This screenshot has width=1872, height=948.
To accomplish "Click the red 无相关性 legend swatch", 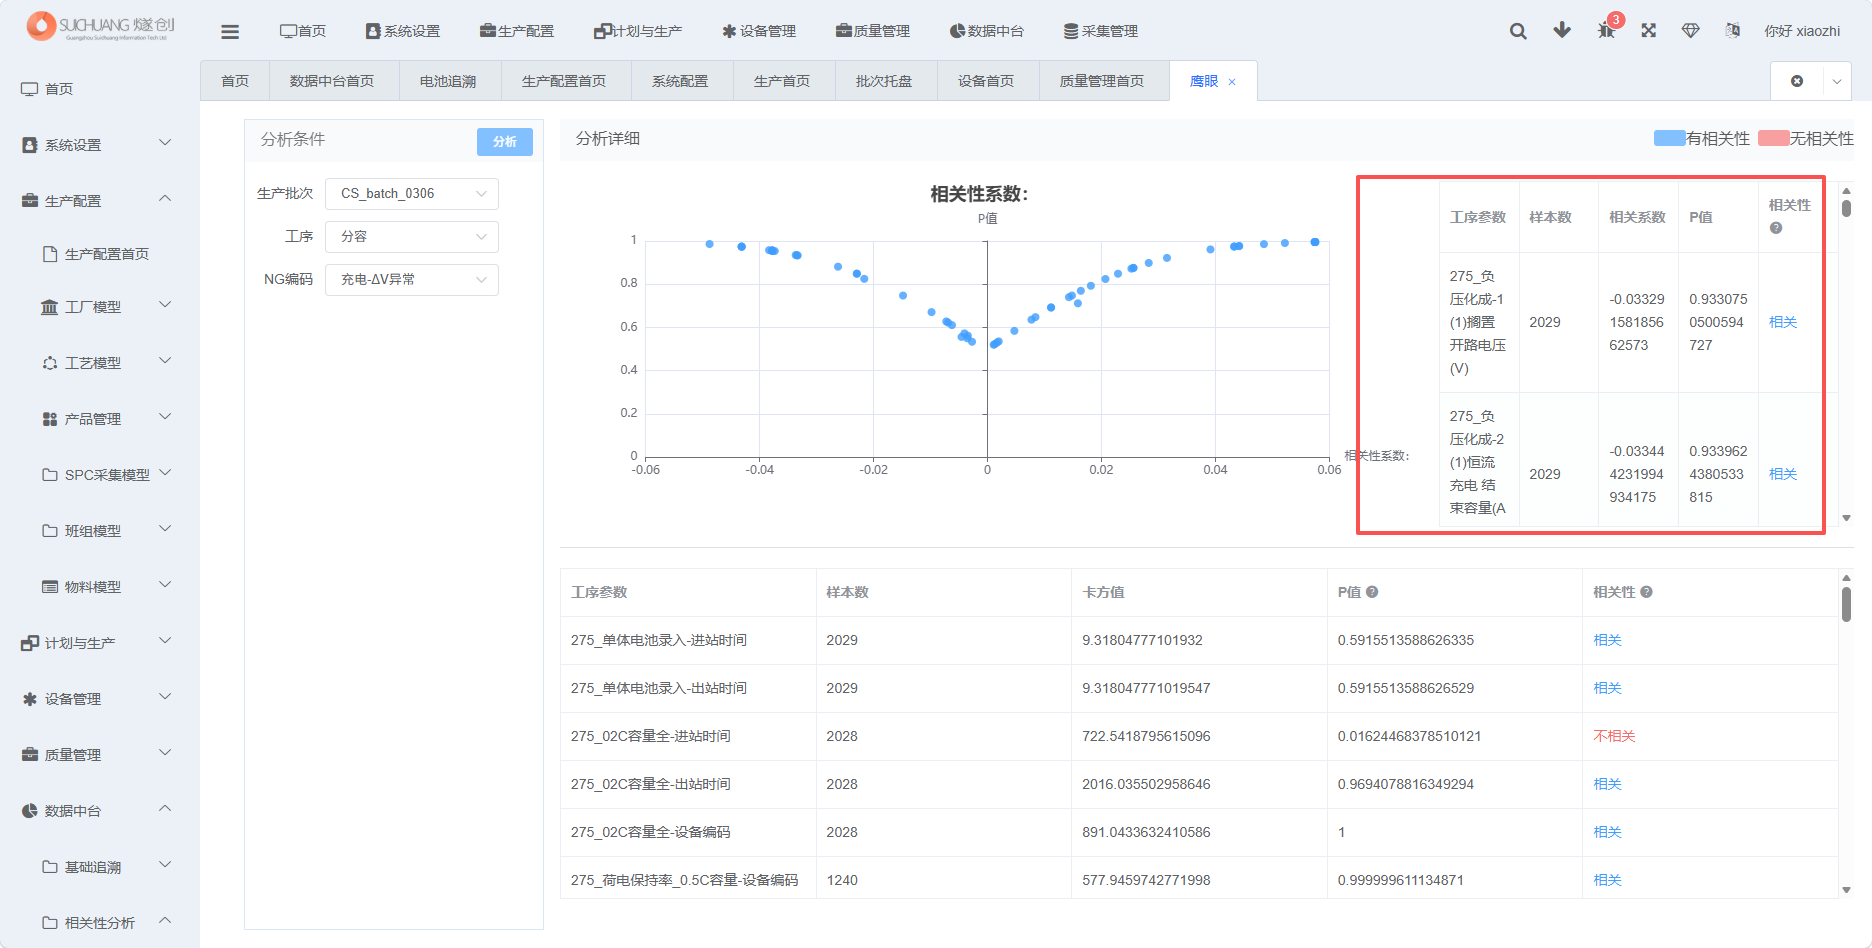I will [x=1773, y=138].
